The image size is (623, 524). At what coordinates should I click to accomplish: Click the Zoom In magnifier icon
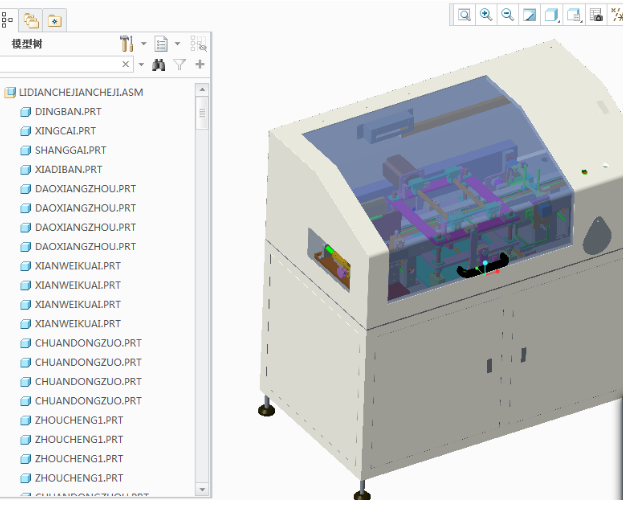[x=486, y=15]
